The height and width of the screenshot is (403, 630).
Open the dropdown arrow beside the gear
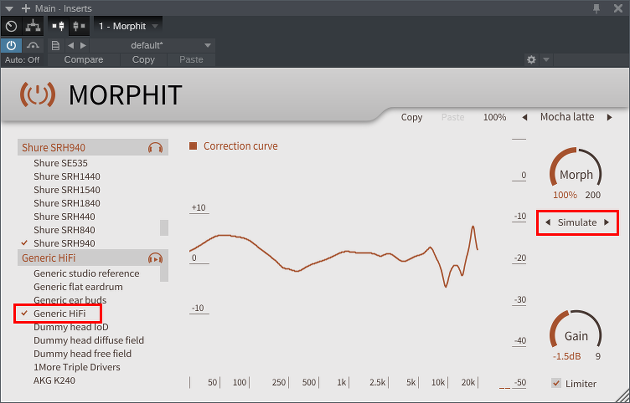[x=546, y=60]
